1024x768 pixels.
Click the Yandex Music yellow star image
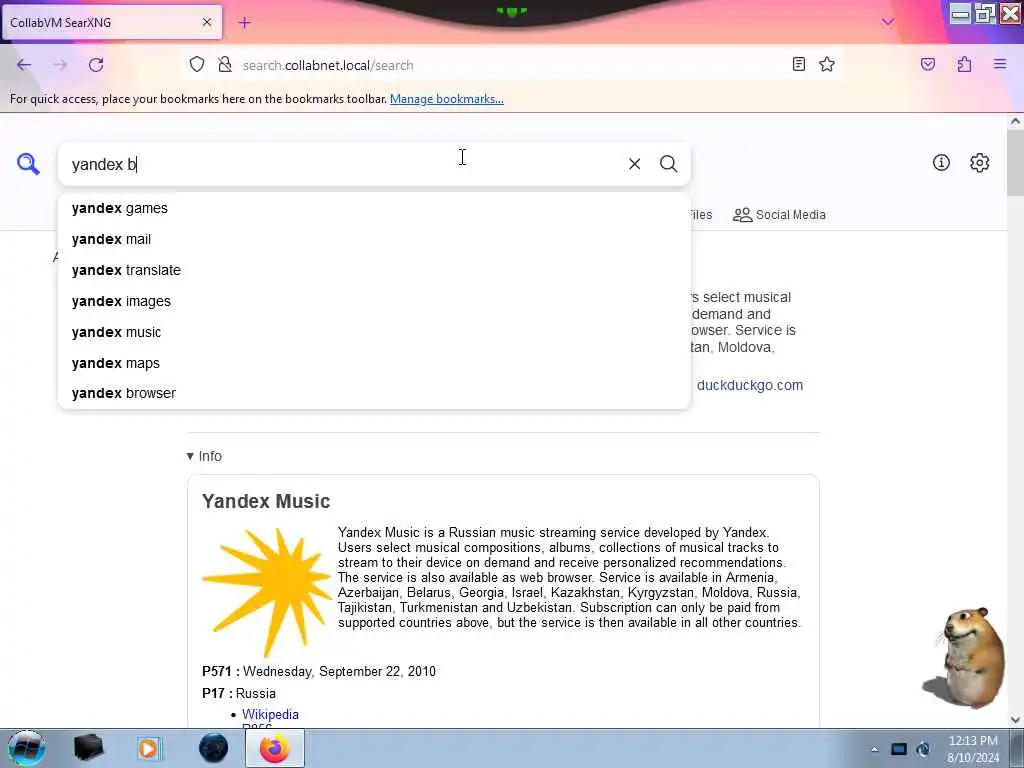point(266,592)
